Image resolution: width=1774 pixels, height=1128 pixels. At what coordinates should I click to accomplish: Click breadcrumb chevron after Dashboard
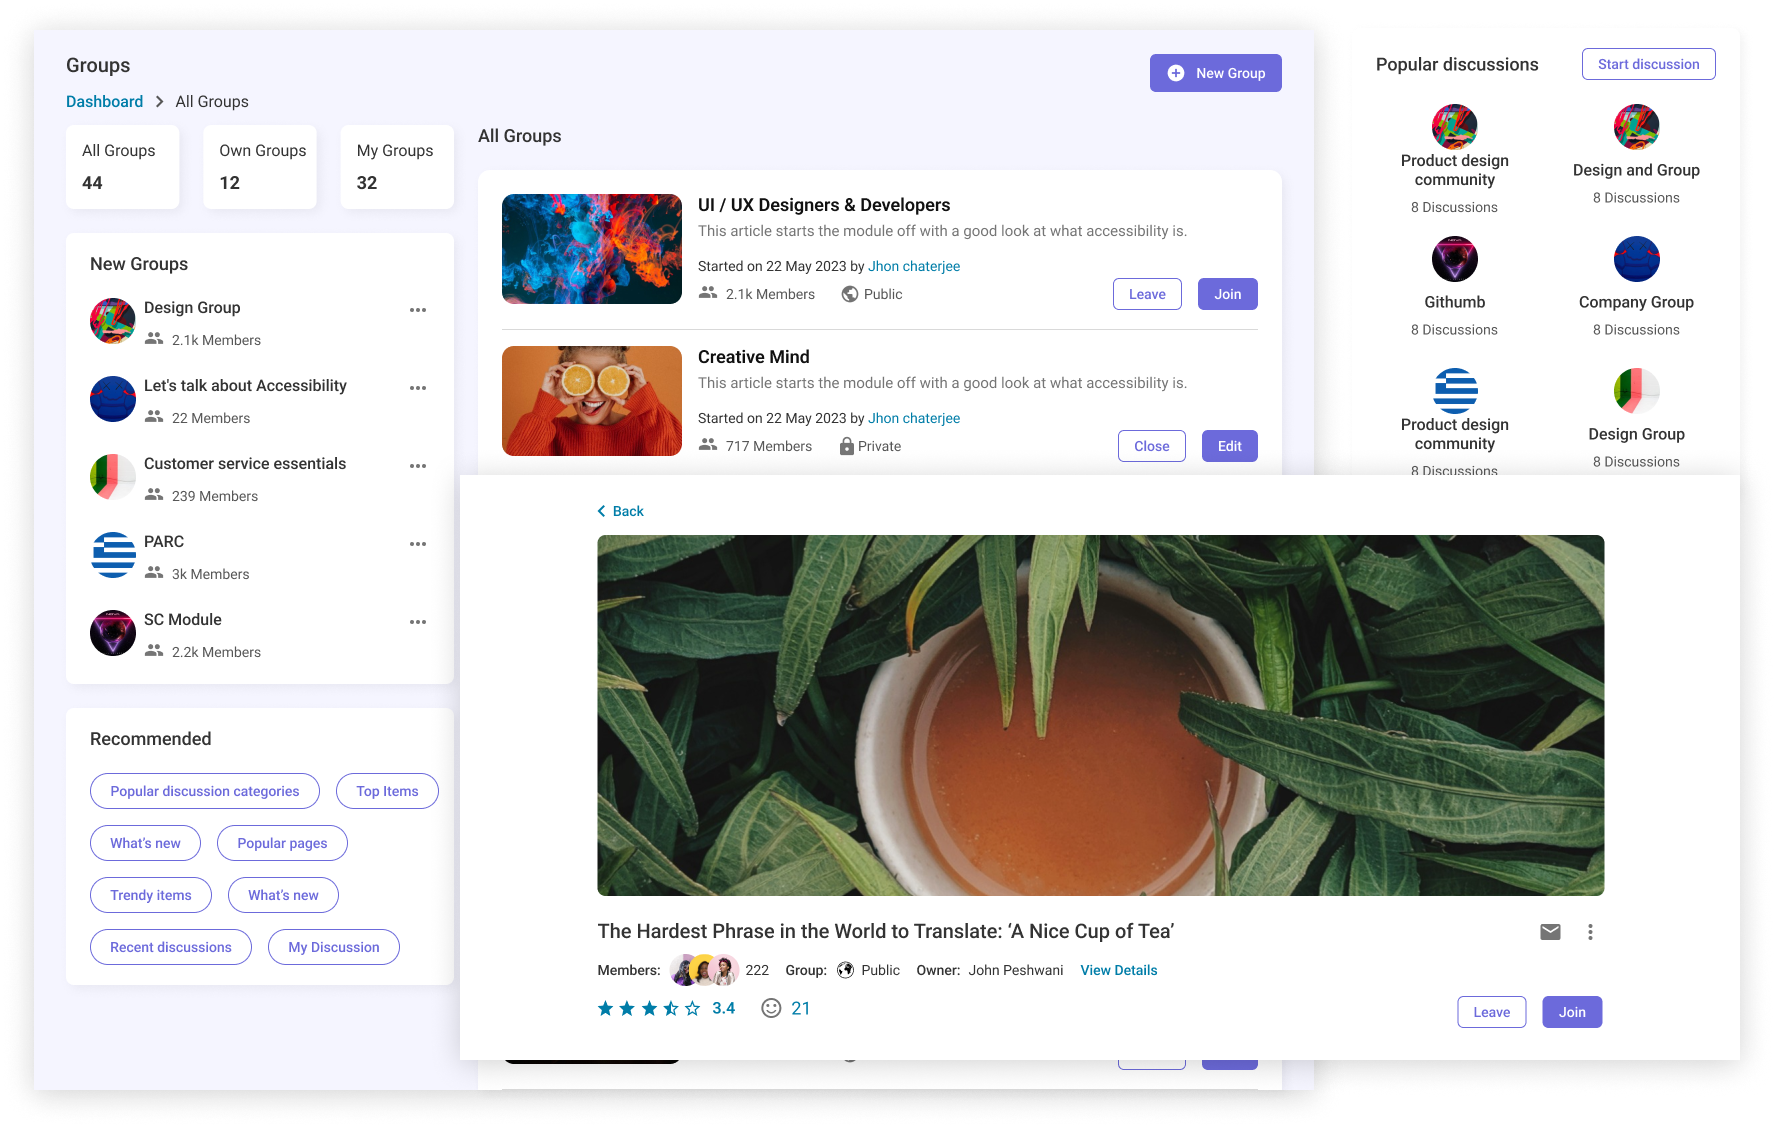pos(159,102)
